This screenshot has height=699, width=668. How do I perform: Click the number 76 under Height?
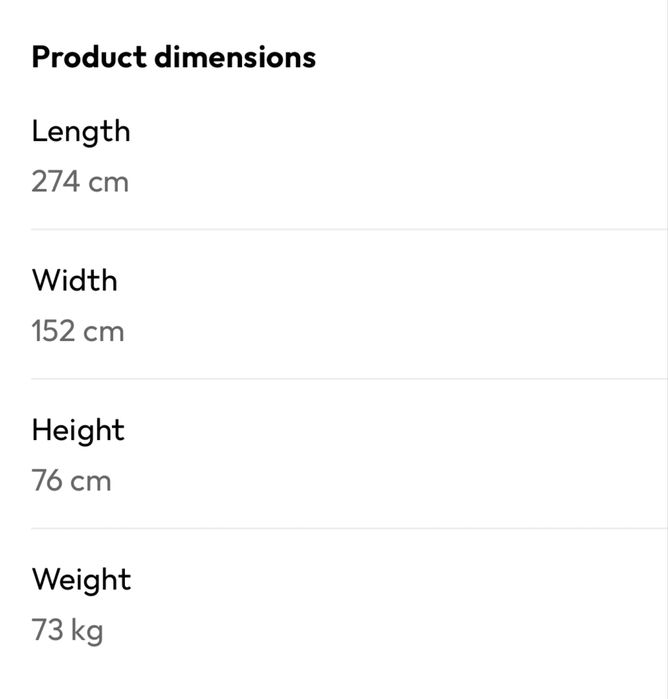pyautogui.click(x=47, y=481)
